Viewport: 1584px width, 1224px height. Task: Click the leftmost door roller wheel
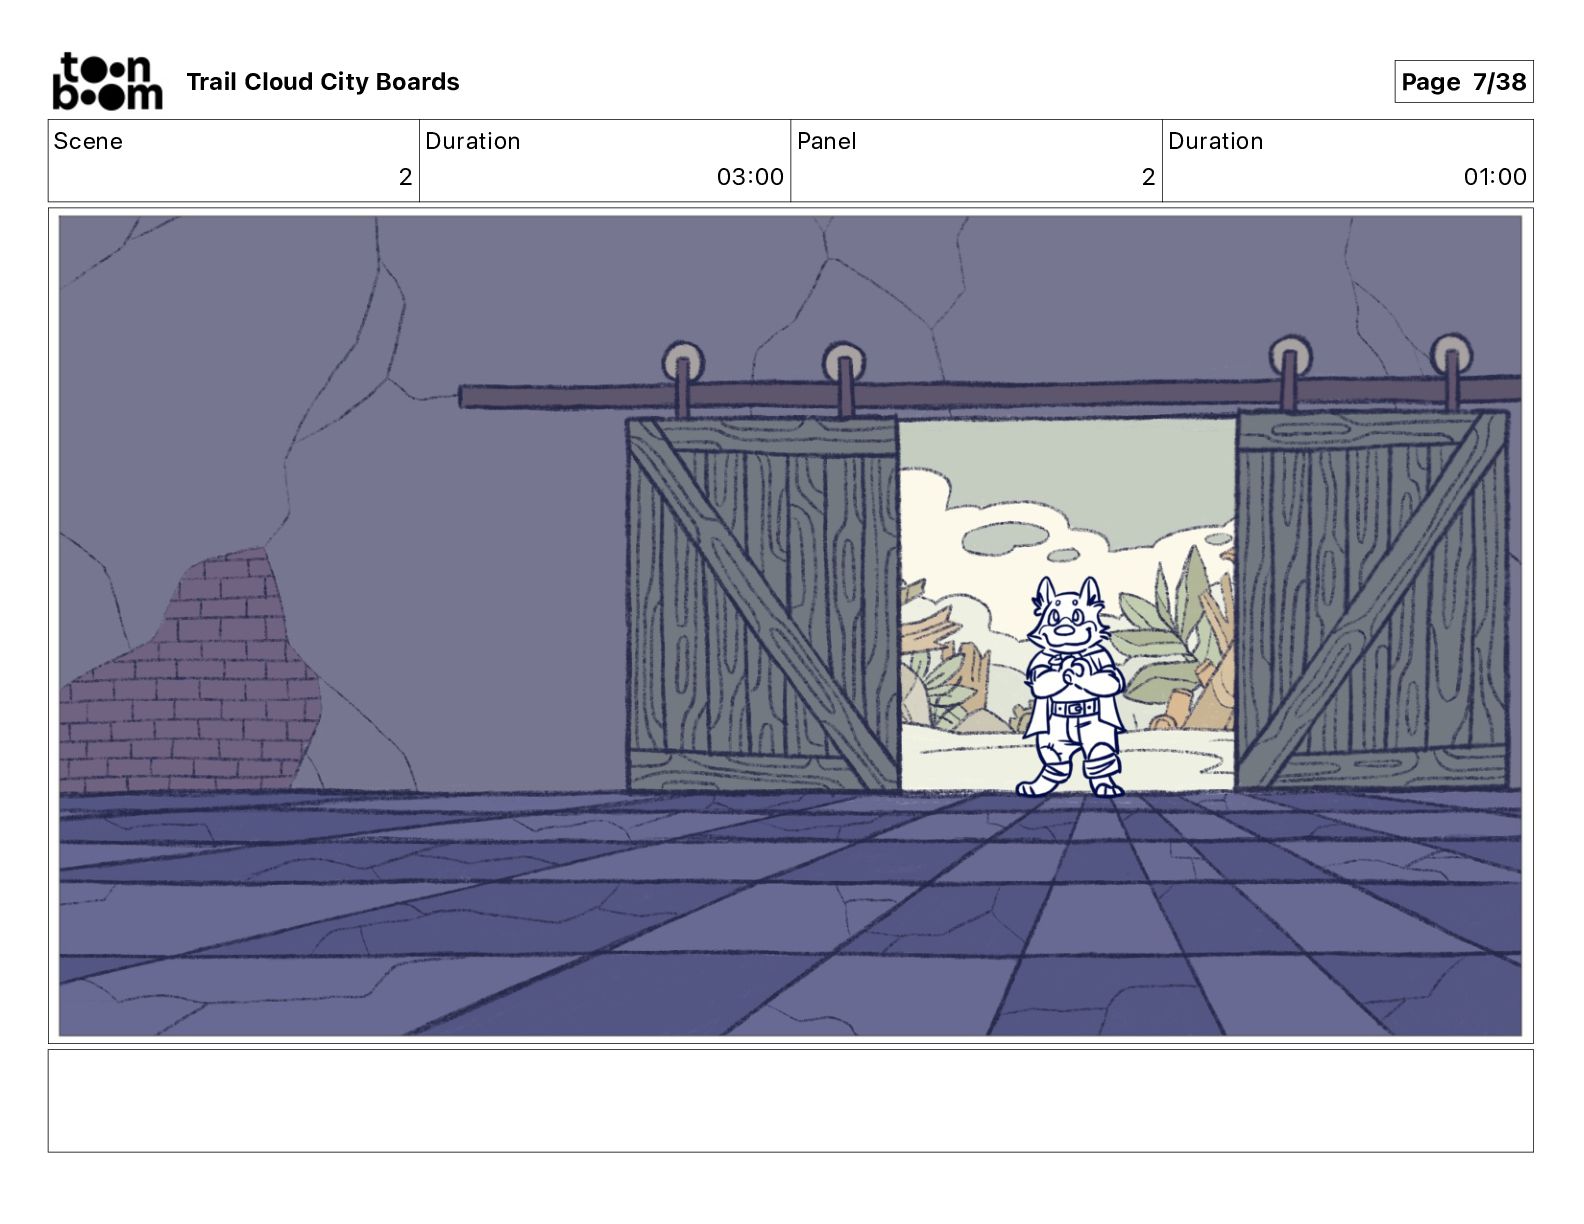(x=683, y=360)
